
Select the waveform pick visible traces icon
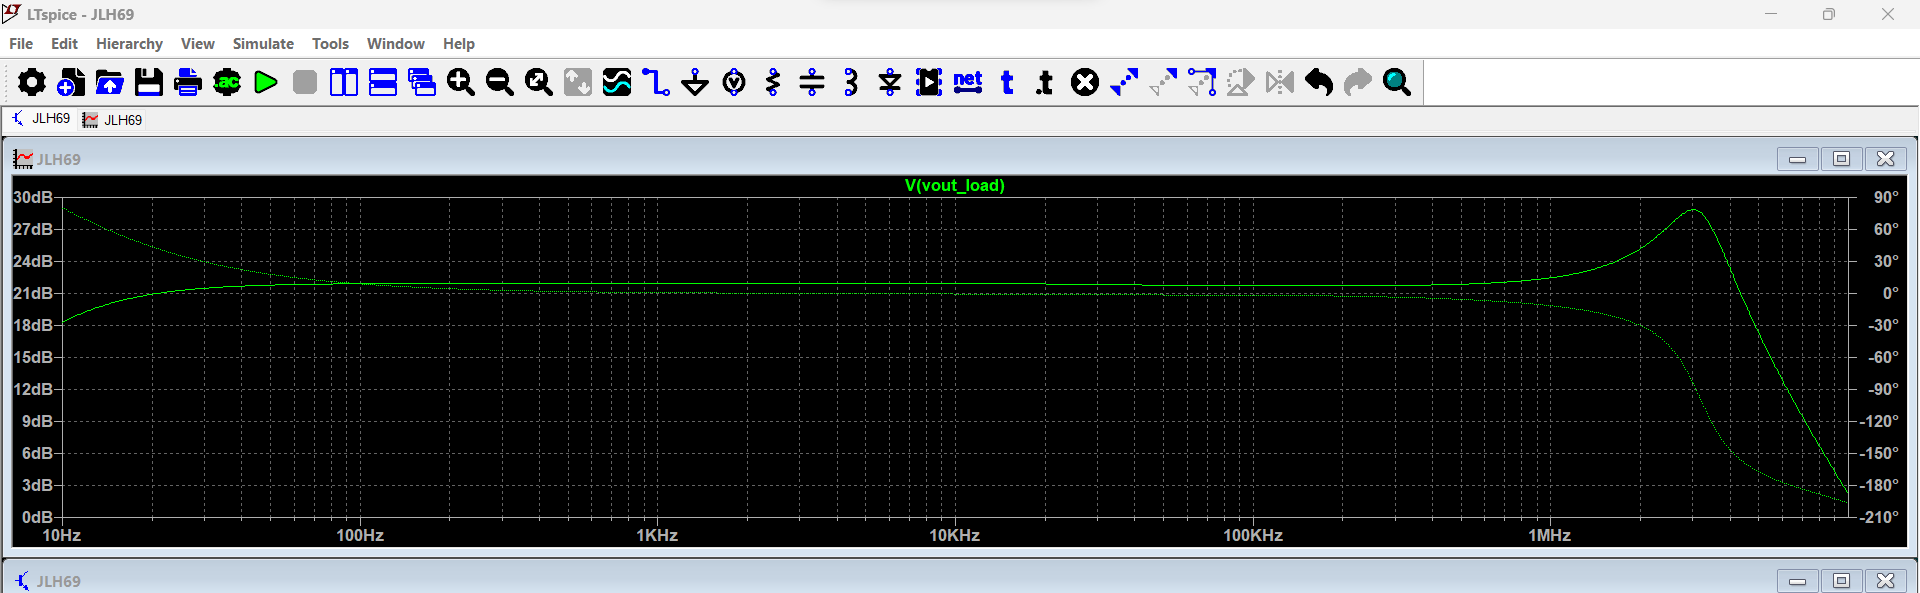(617, 82)
